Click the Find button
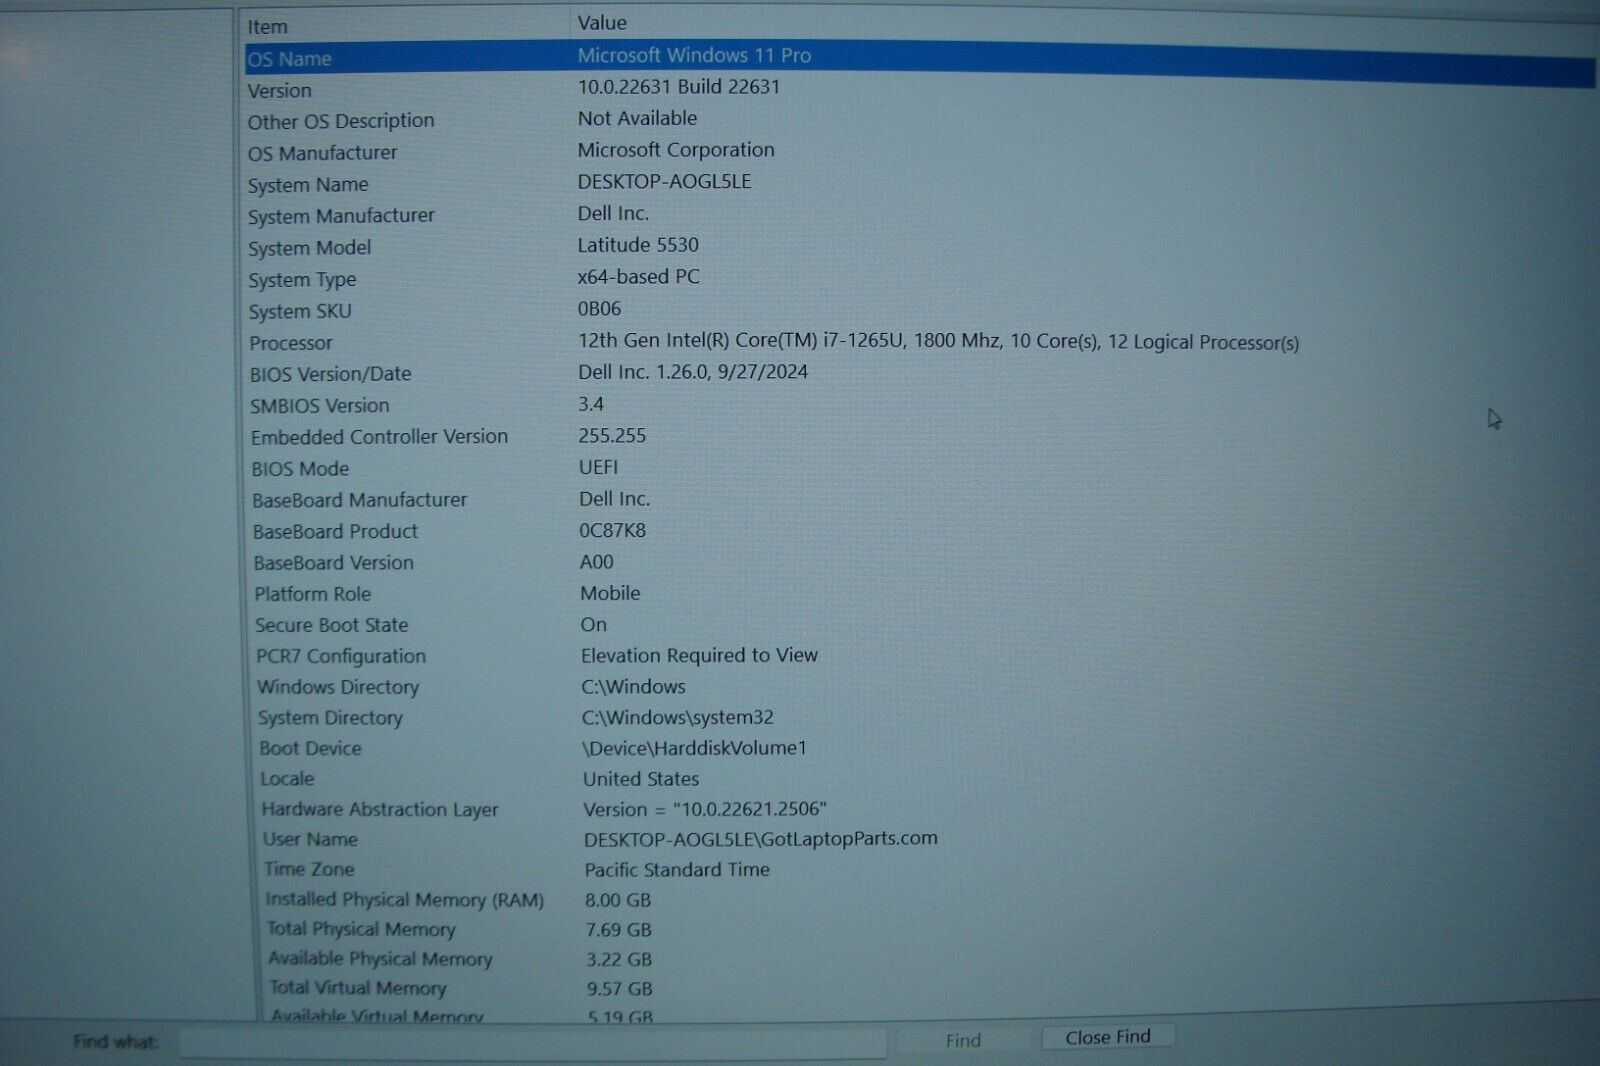The width and height of the screenshot is (1600, 1066). [963, 1040]
